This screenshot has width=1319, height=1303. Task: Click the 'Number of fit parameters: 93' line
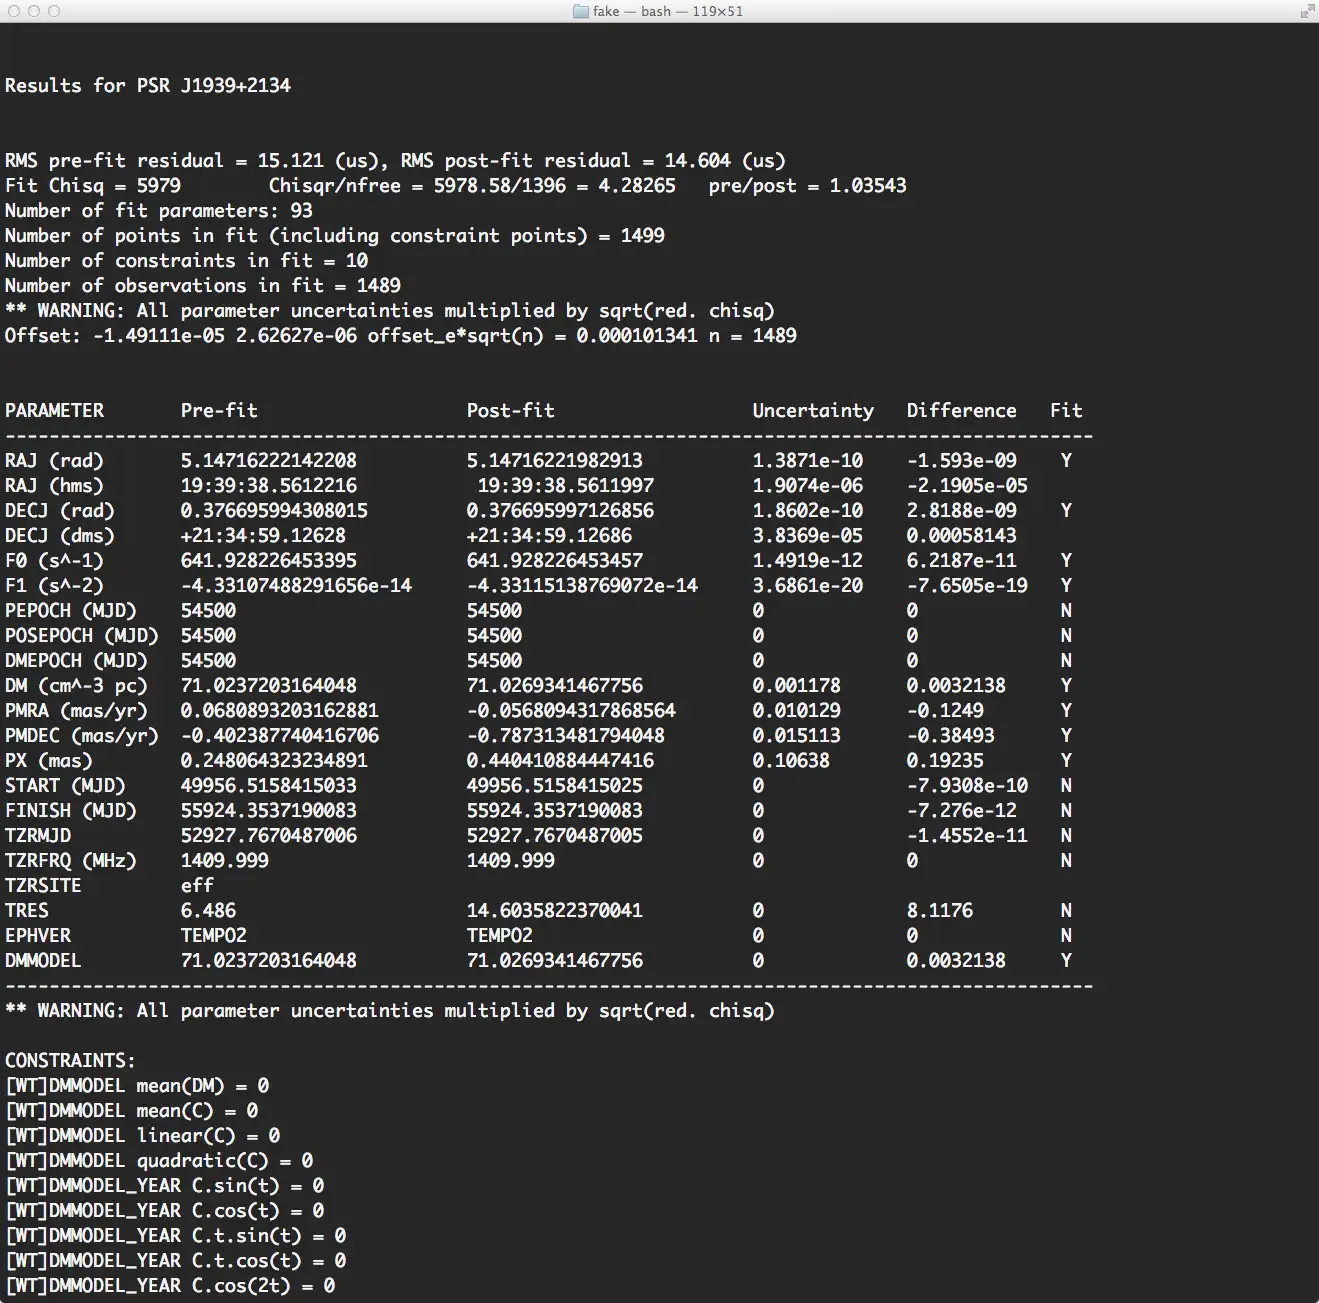coord(159,211)
